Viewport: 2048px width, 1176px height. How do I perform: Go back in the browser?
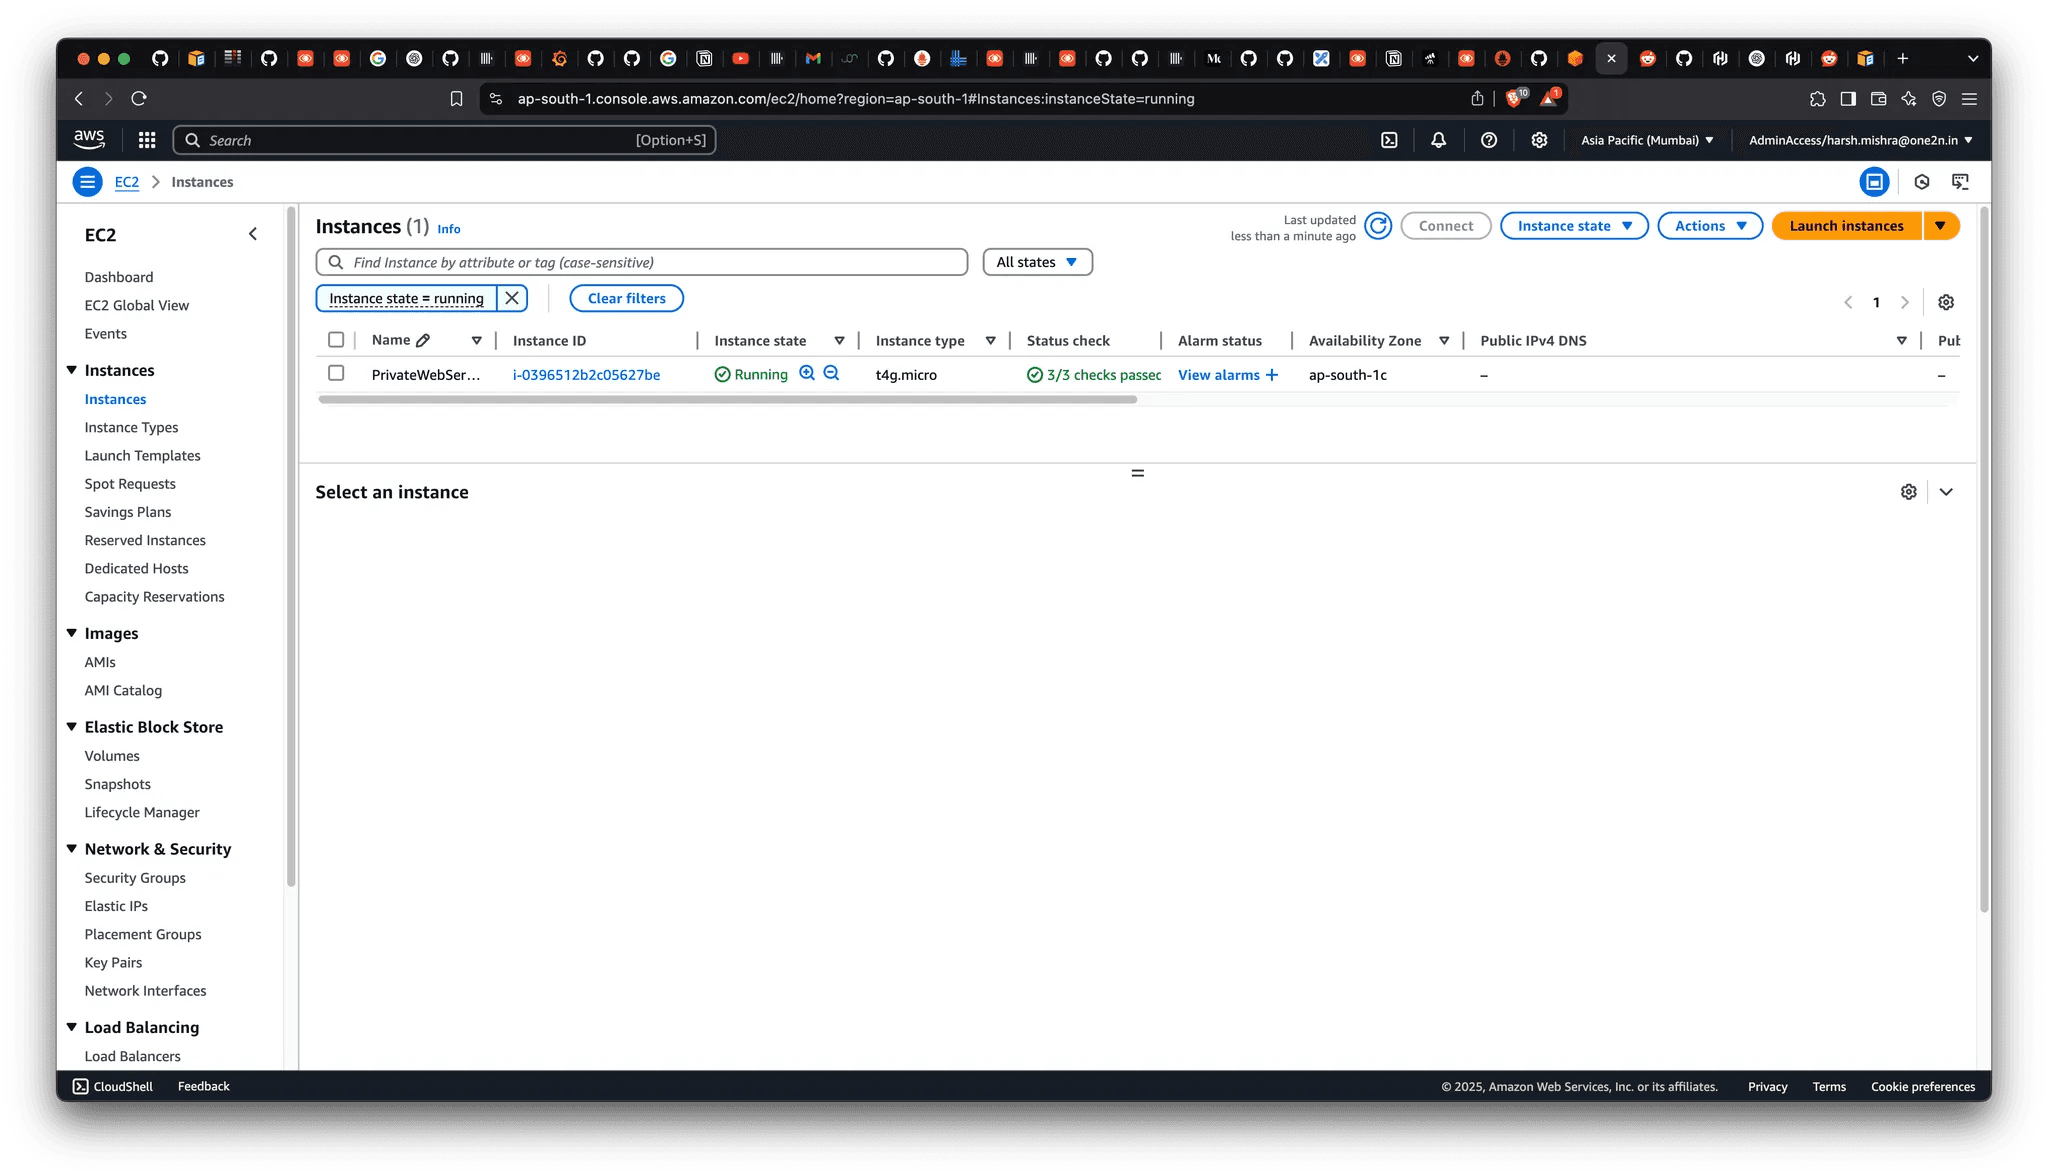tap(79, 98)
